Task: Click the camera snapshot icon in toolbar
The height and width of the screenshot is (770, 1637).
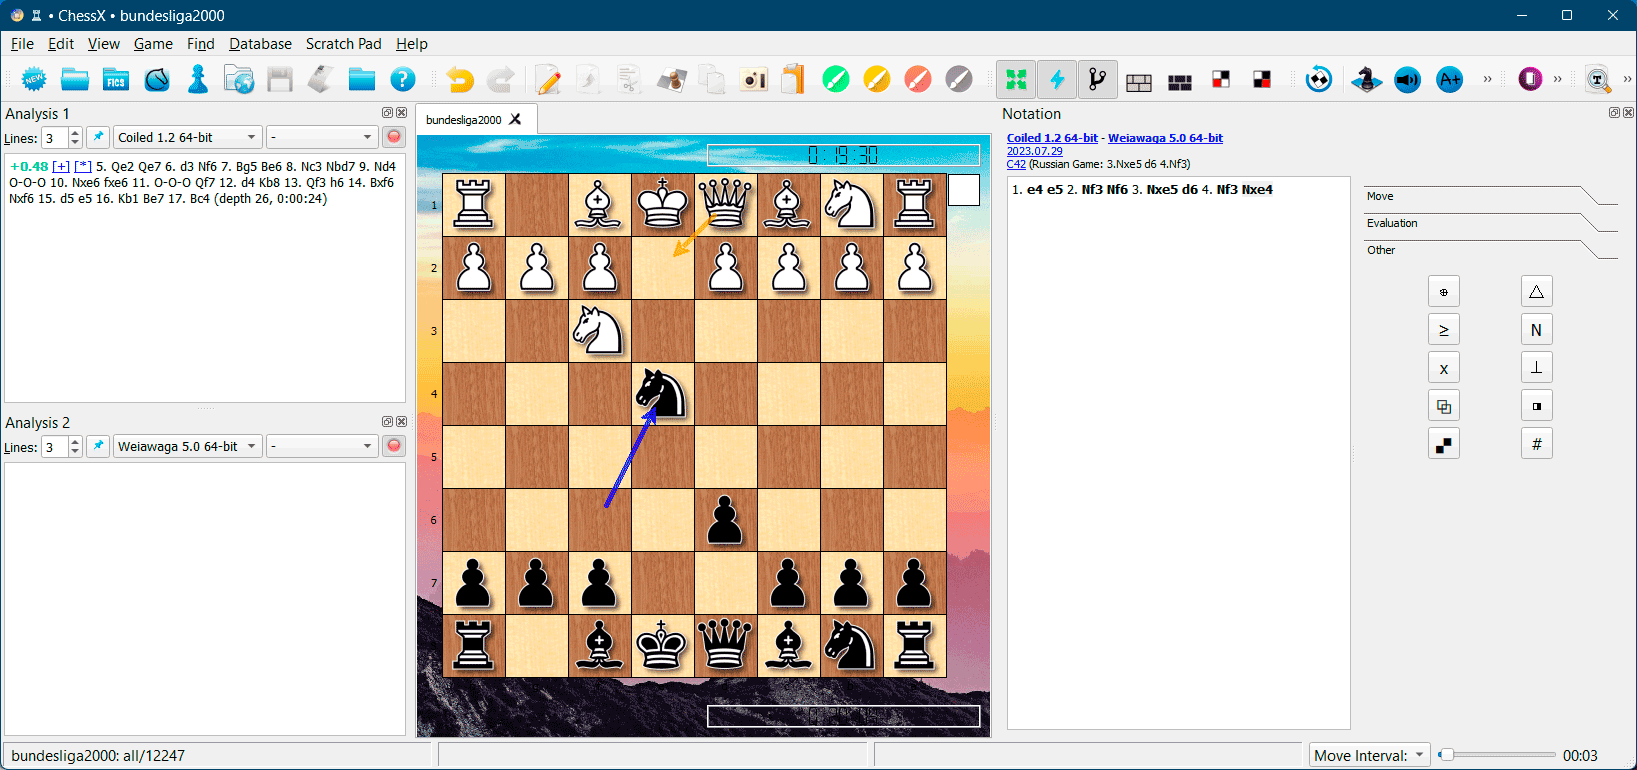Action: [753, 80]
